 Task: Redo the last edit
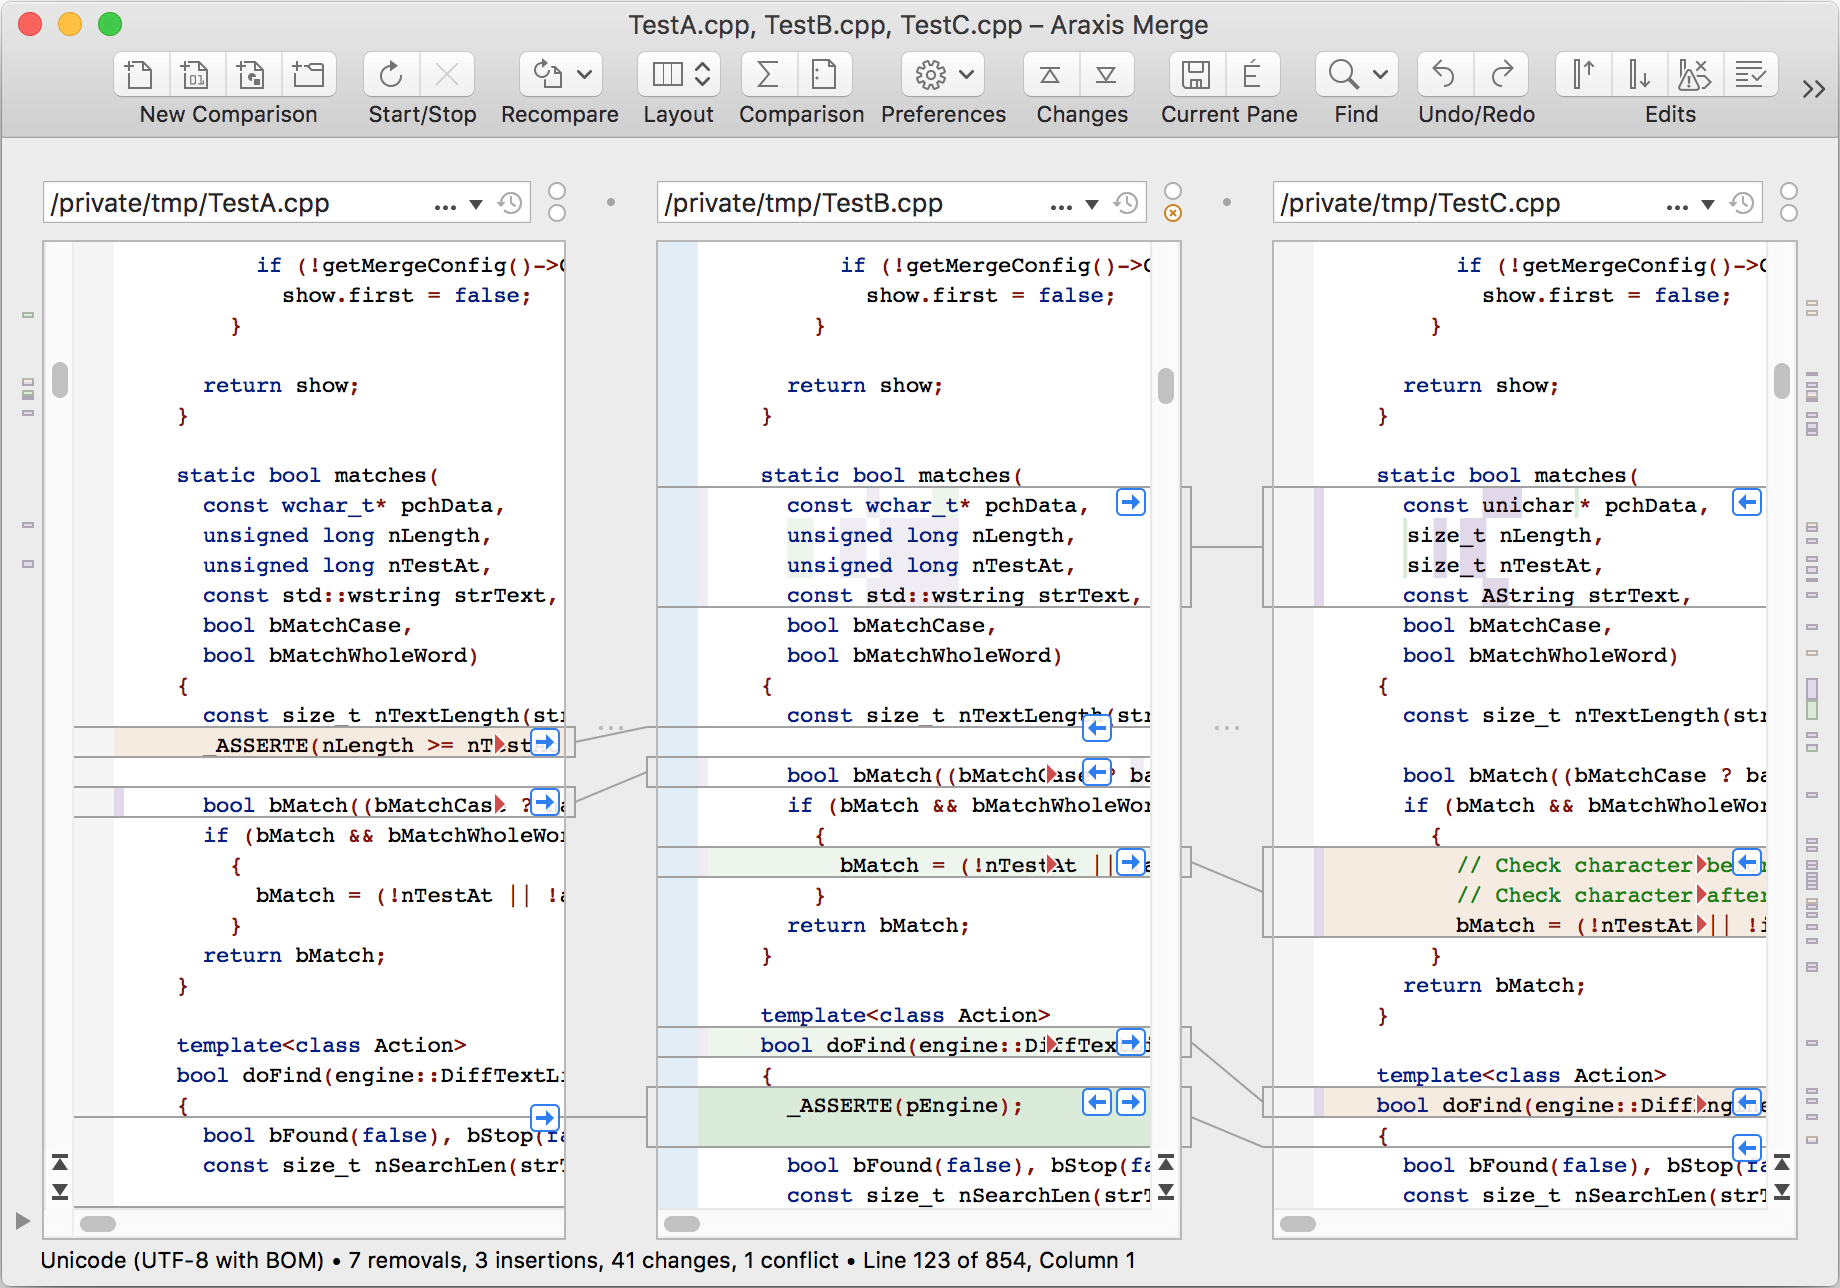tap(1502, 74)
